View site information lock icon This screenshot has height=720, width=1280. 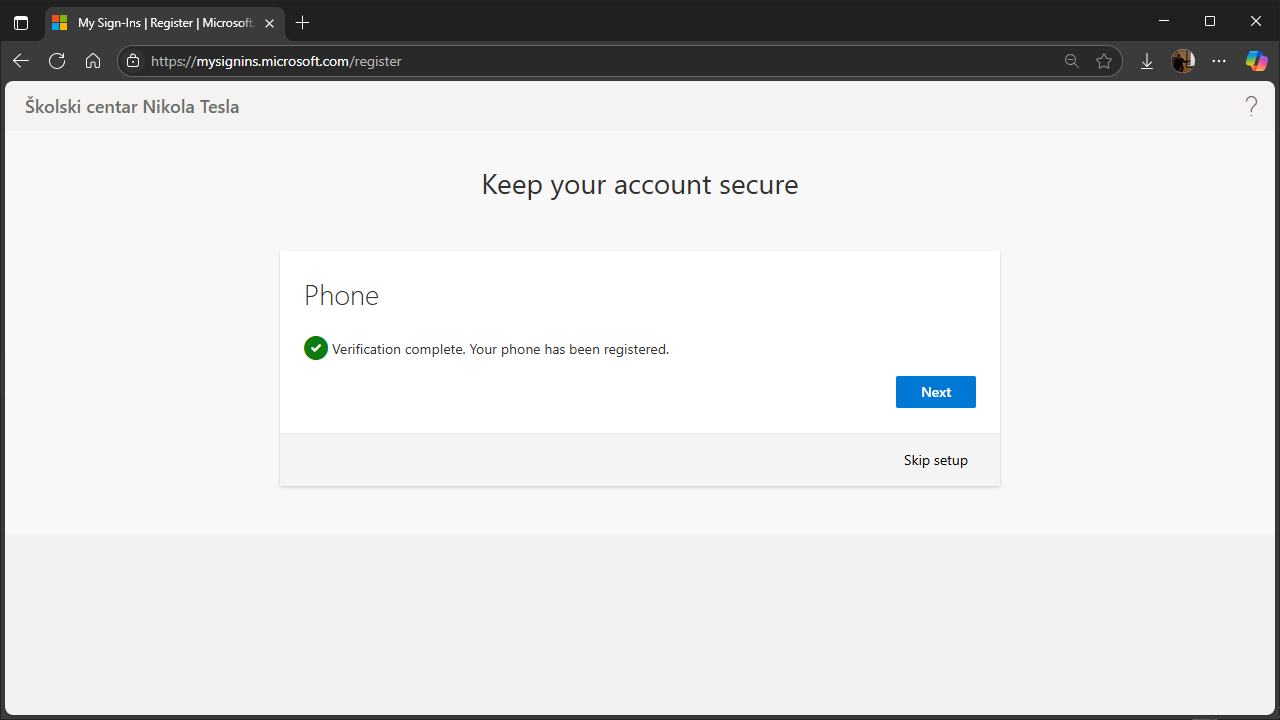[134, 61]
